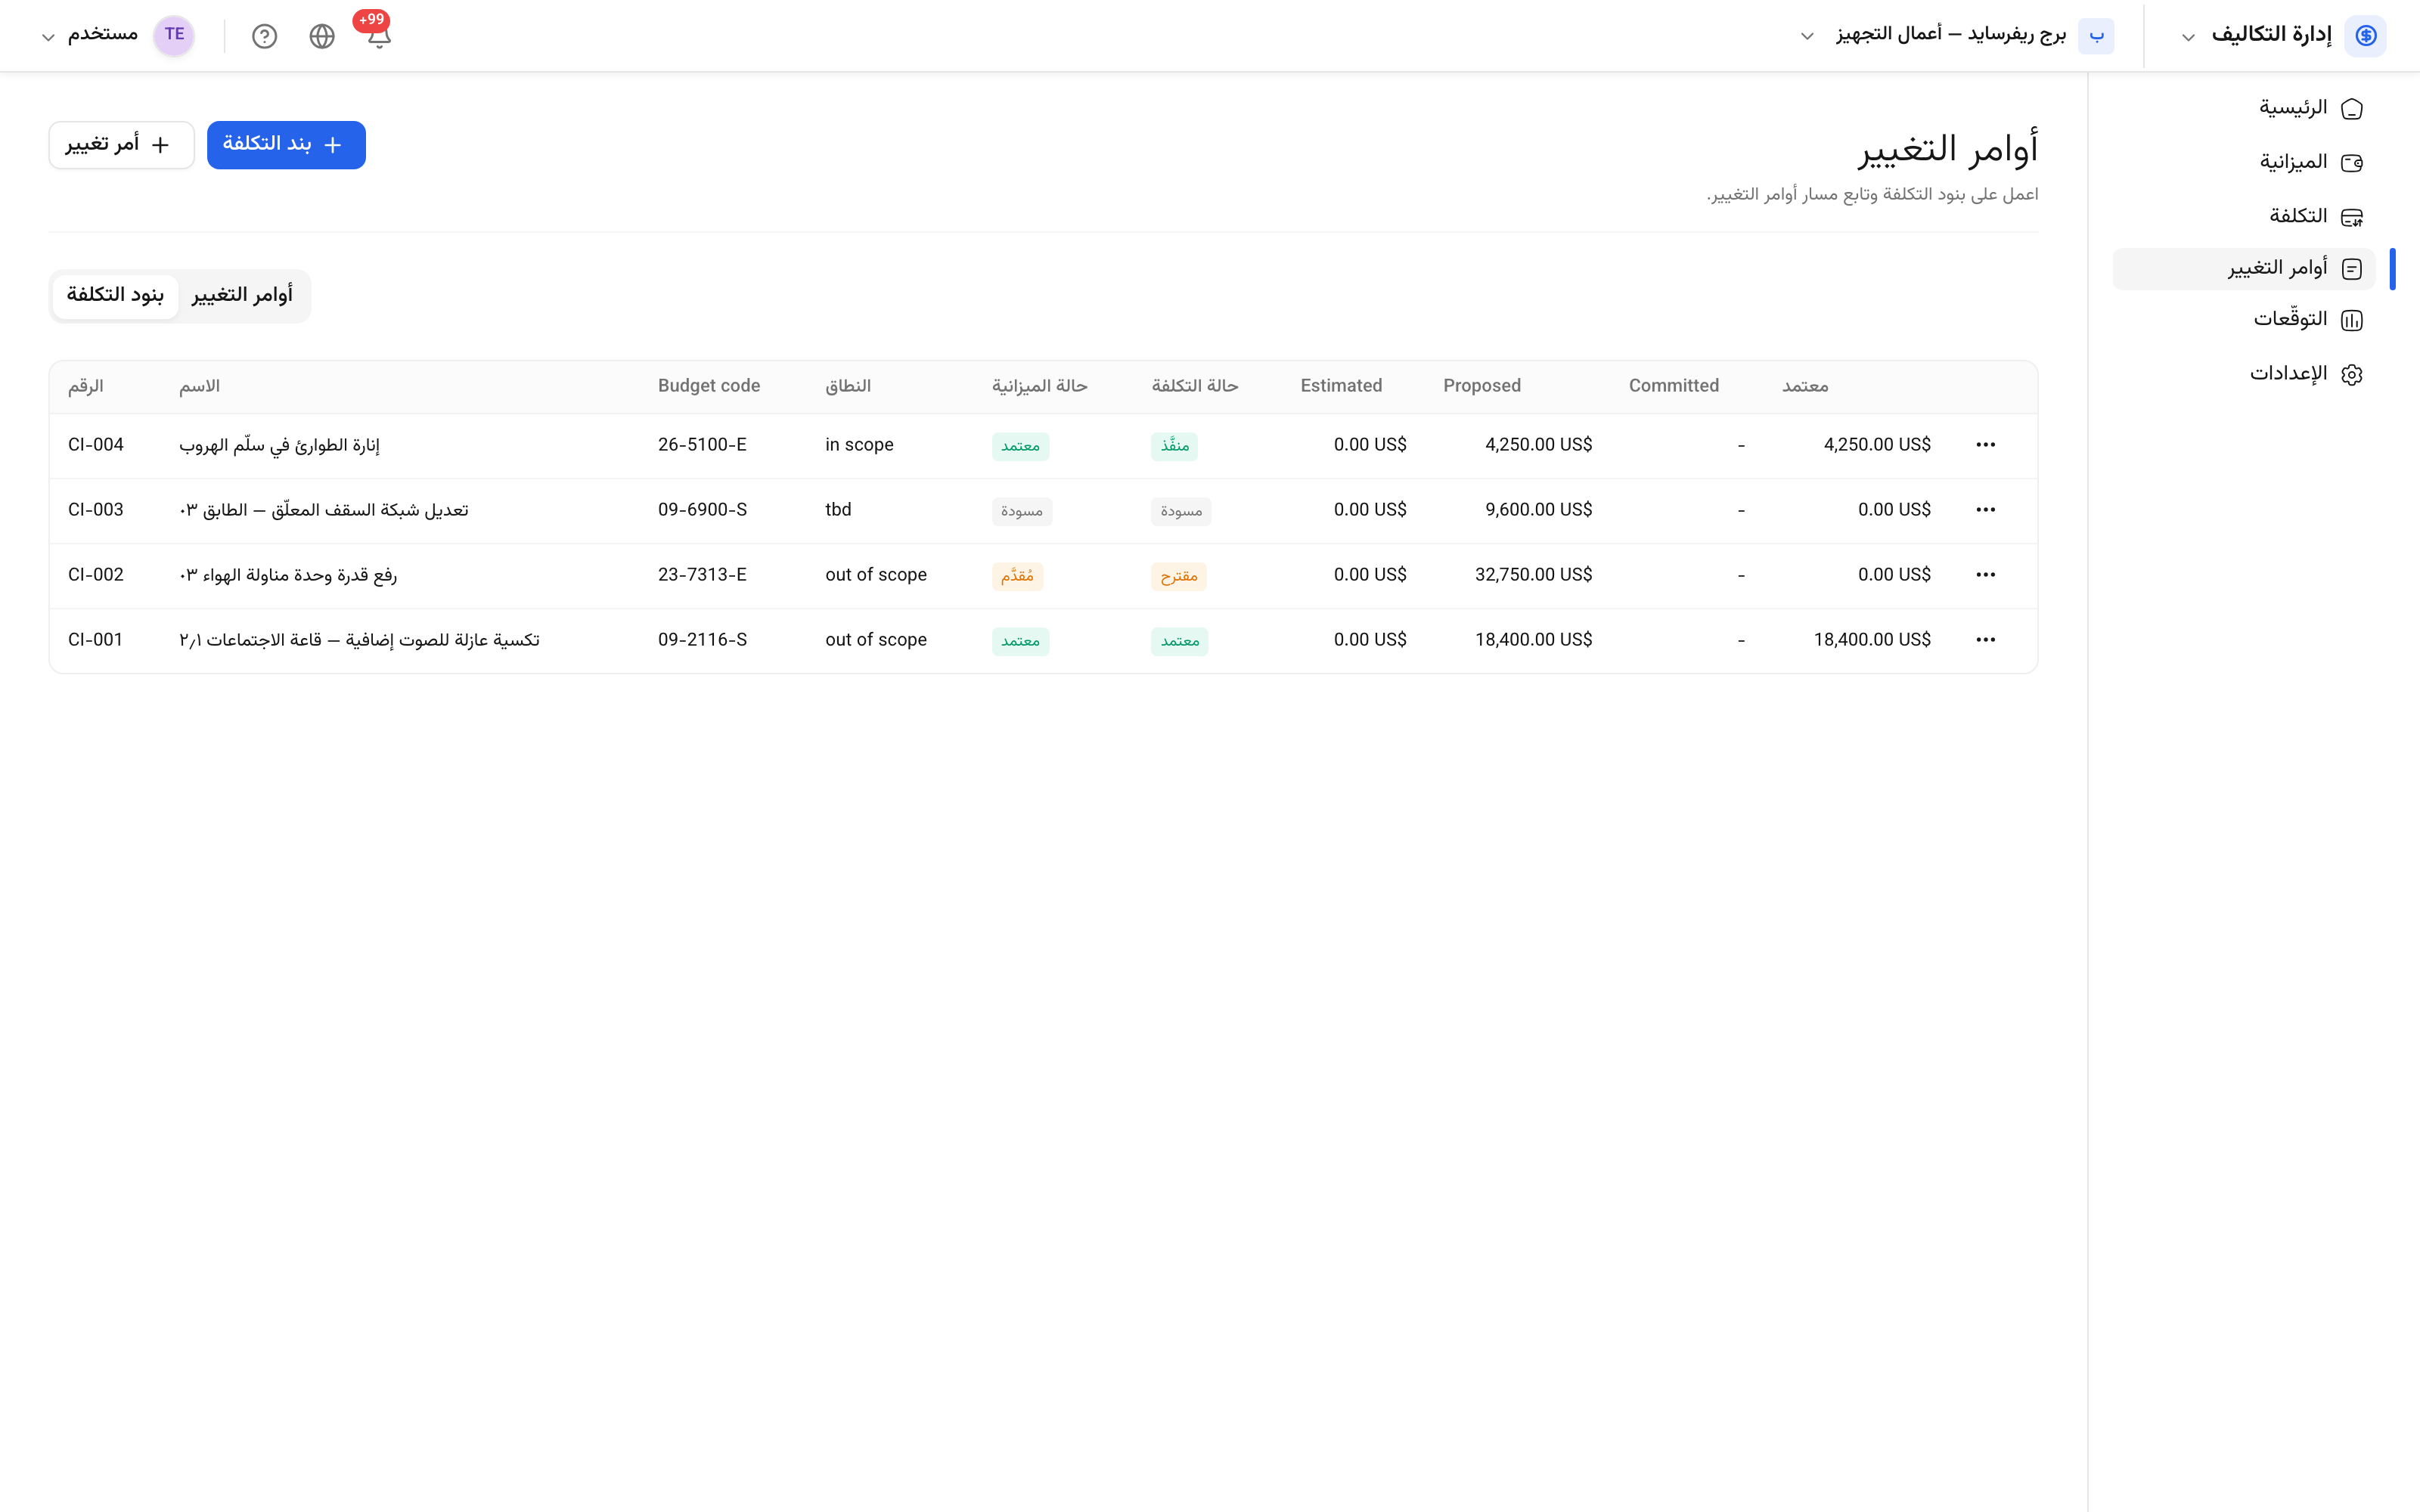The image size is (2420, 1512).
Task: Click the Budget code column header
Action: pyautogui.click(x=709, y=386)
